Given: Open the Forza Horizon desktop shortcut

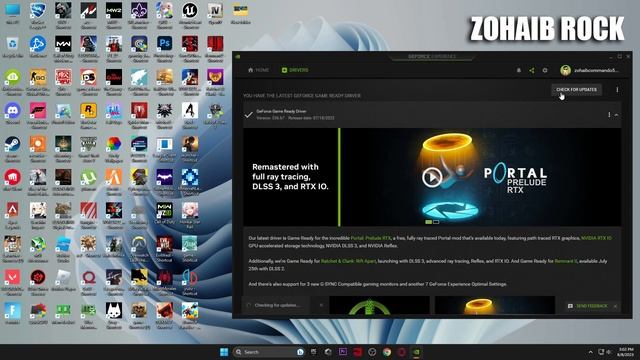Looking at the screenshot, I should tap(38, 115).
